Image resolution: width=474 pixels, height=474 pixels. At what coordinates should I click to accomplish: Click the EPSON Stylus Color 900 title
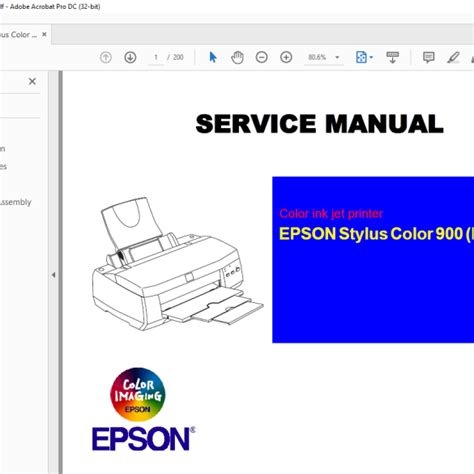(x=376, y=234)
